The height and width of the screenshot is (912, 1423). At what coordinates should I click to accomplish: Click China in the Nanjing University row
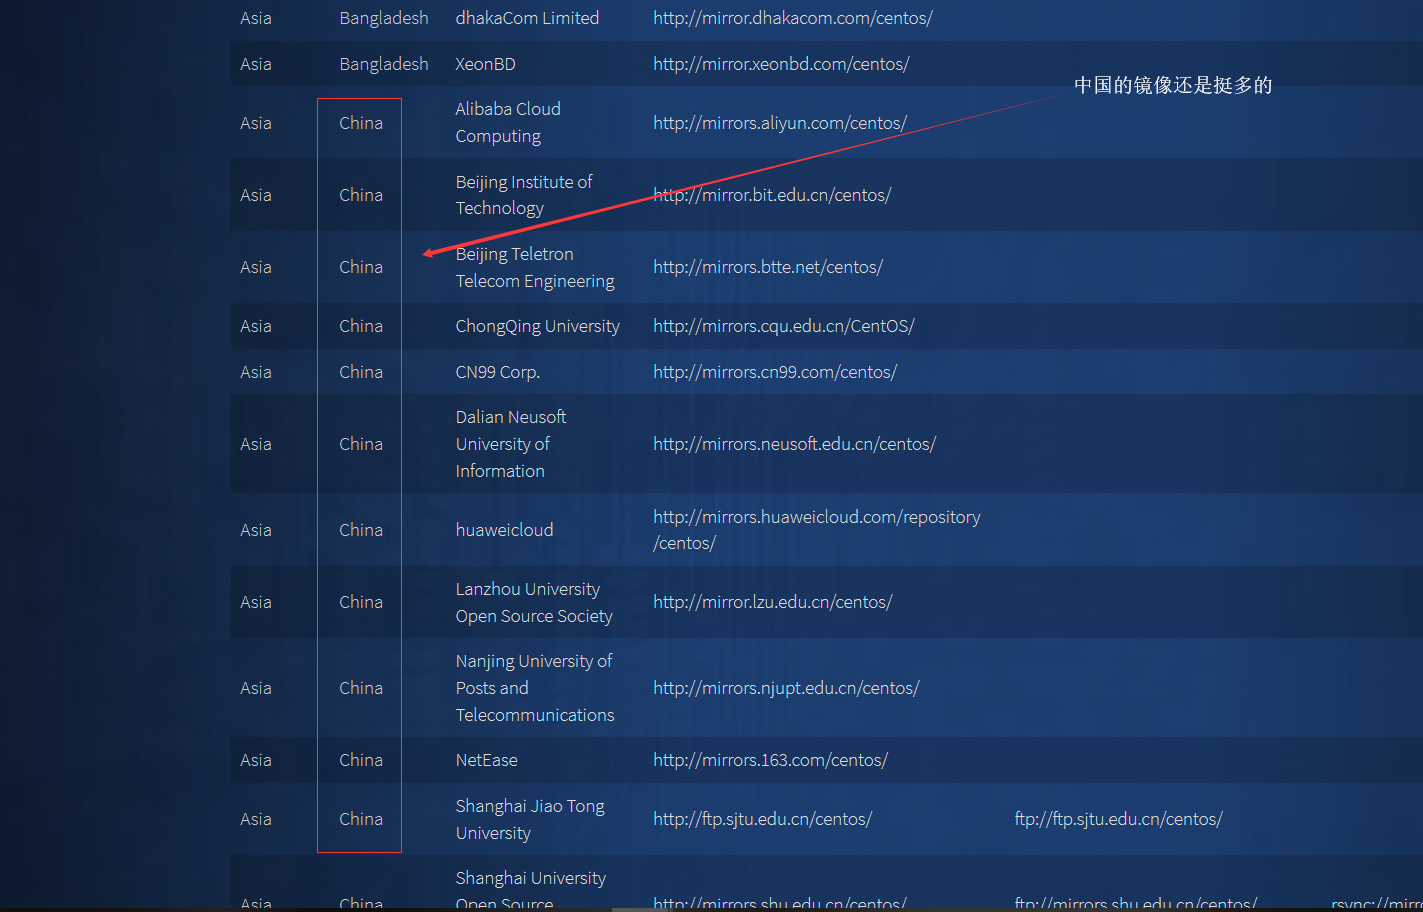click(x=361, y=688)
